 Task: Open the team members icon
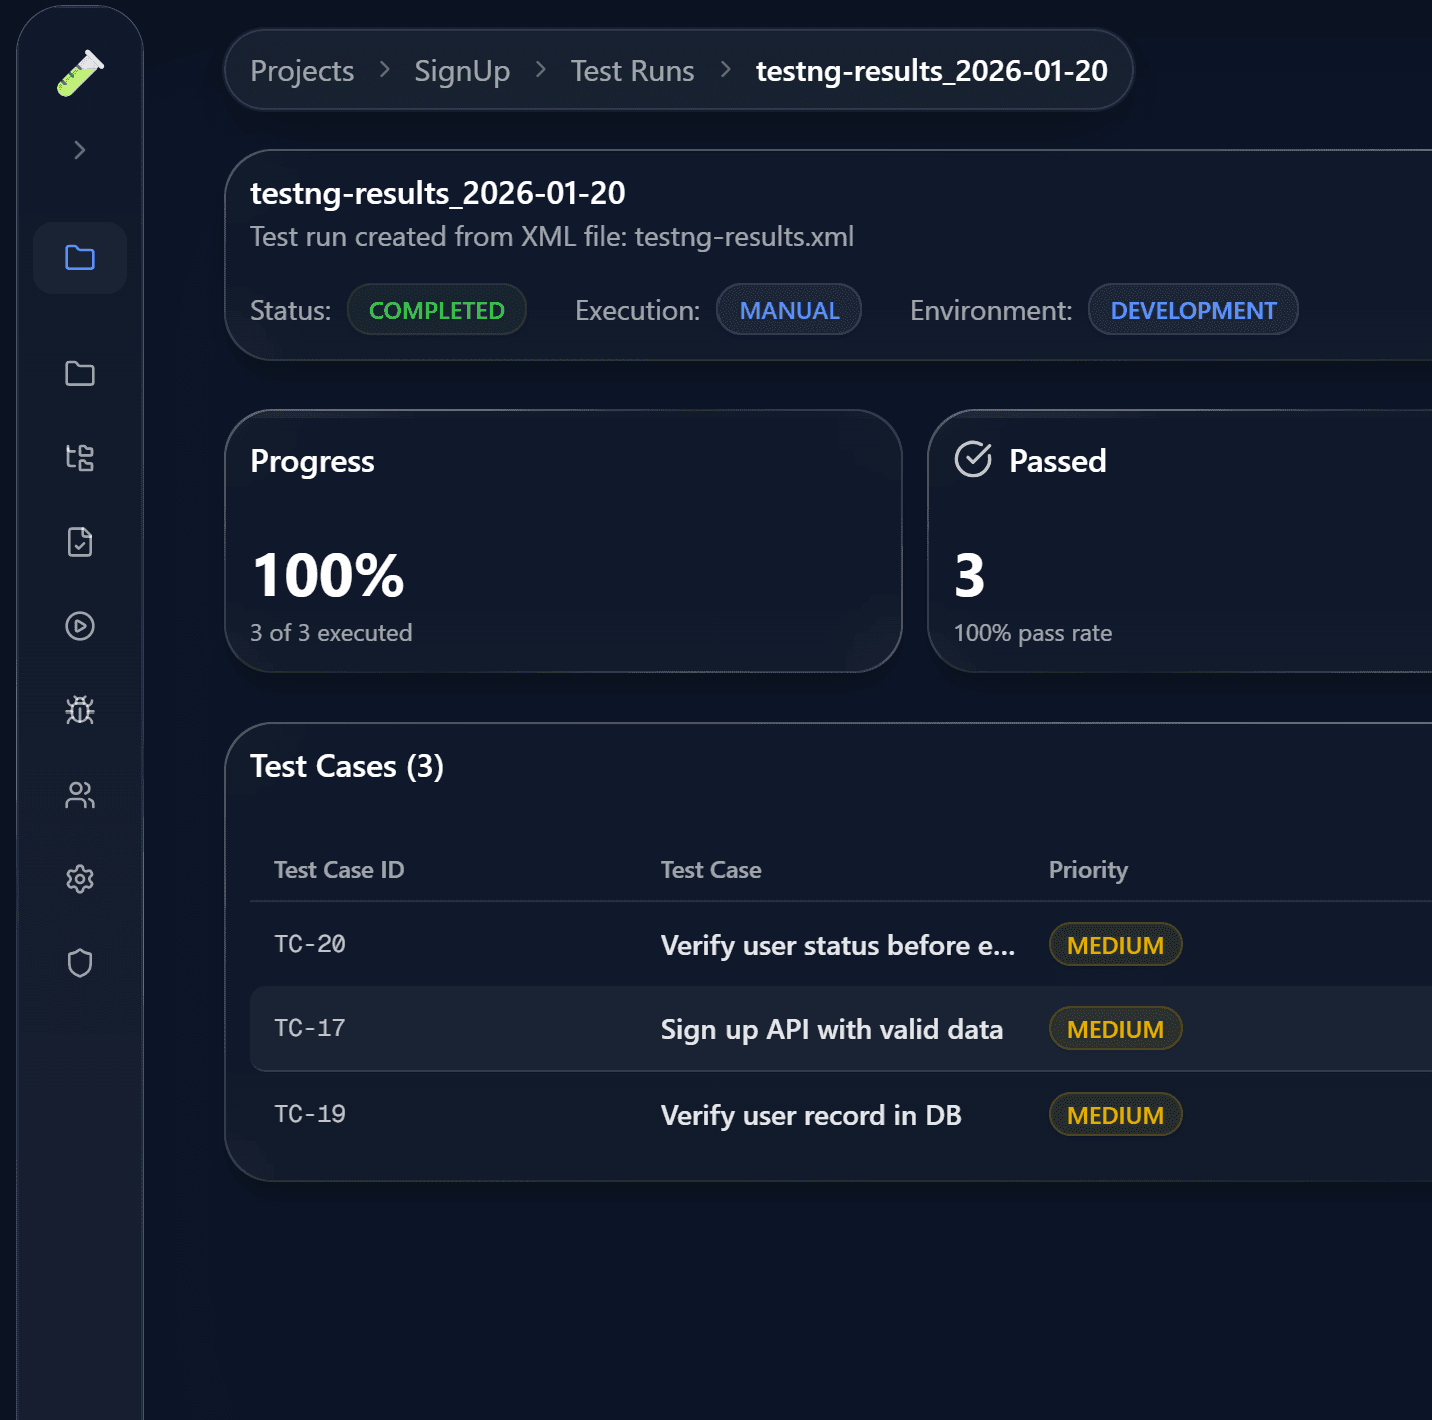80,795
